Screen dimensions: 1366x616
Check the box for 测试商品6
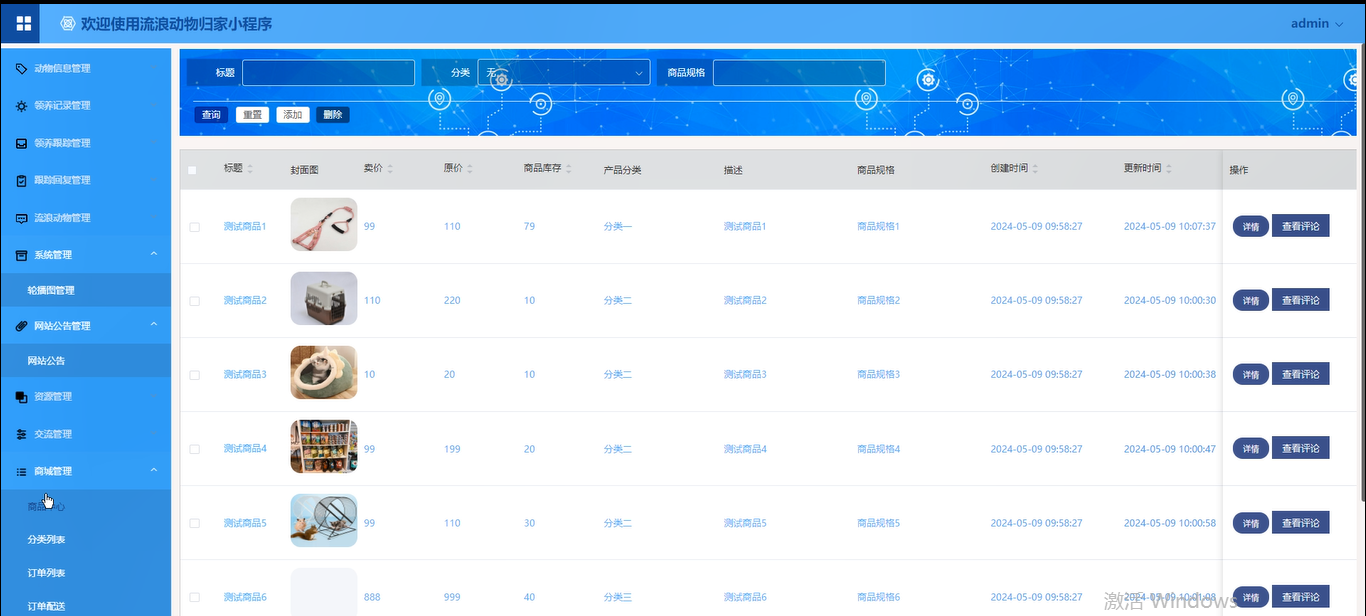[195, 597]
